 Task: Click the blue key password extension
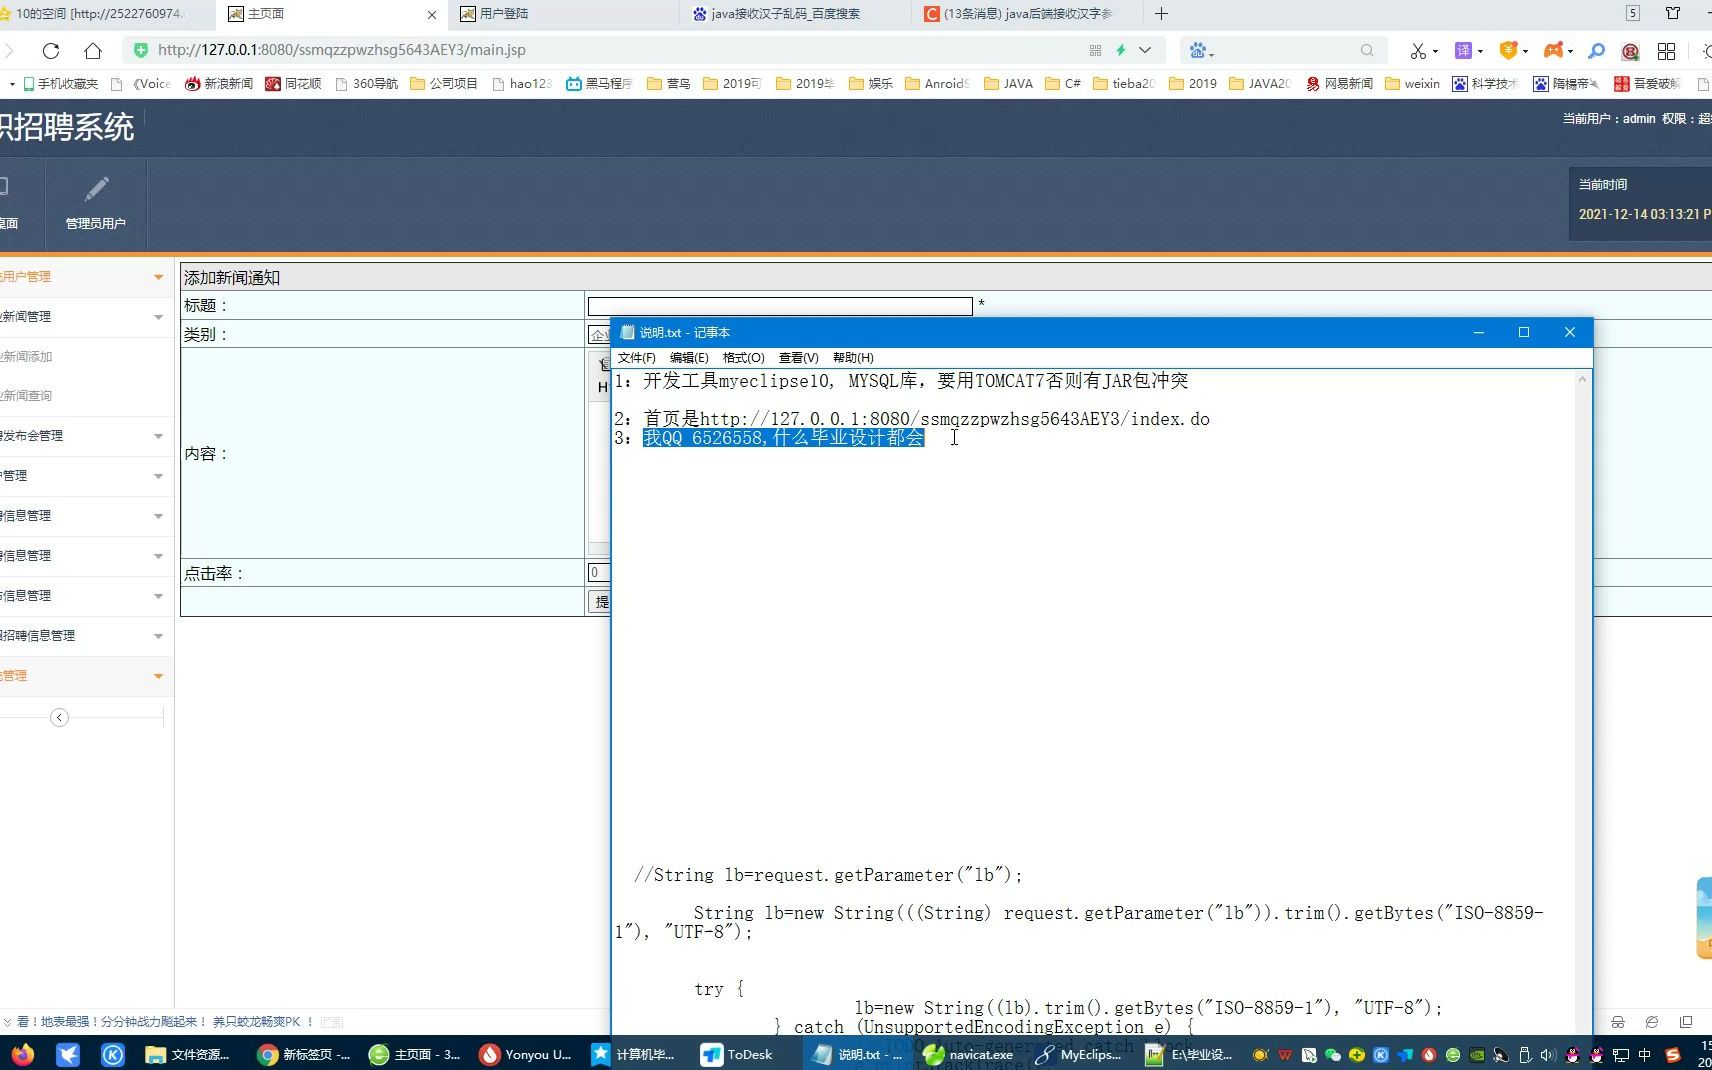click(x=1597, y=50)
